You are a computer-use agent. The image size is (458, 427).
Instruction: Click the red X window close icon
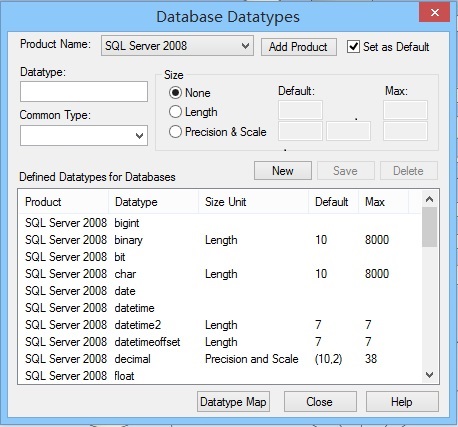(435, 13)
